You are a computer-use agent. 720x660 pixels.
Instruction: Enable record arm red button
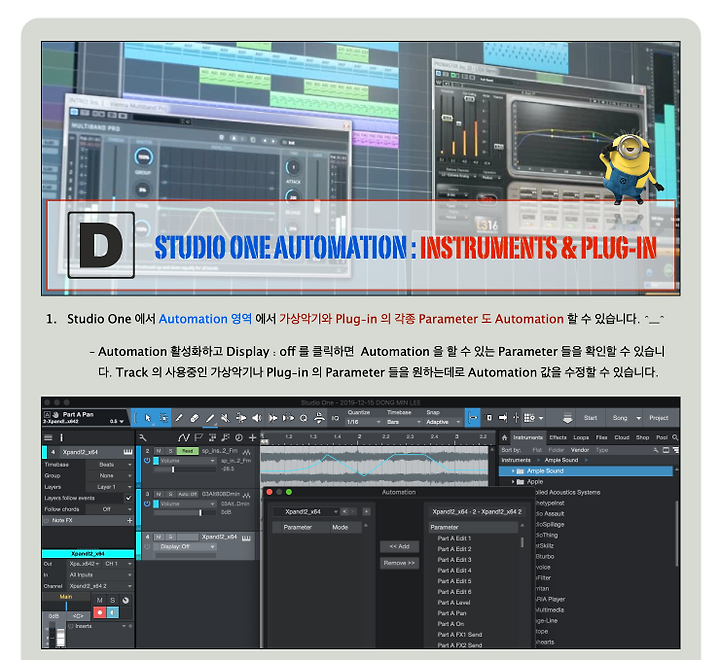tap(99, 612)
